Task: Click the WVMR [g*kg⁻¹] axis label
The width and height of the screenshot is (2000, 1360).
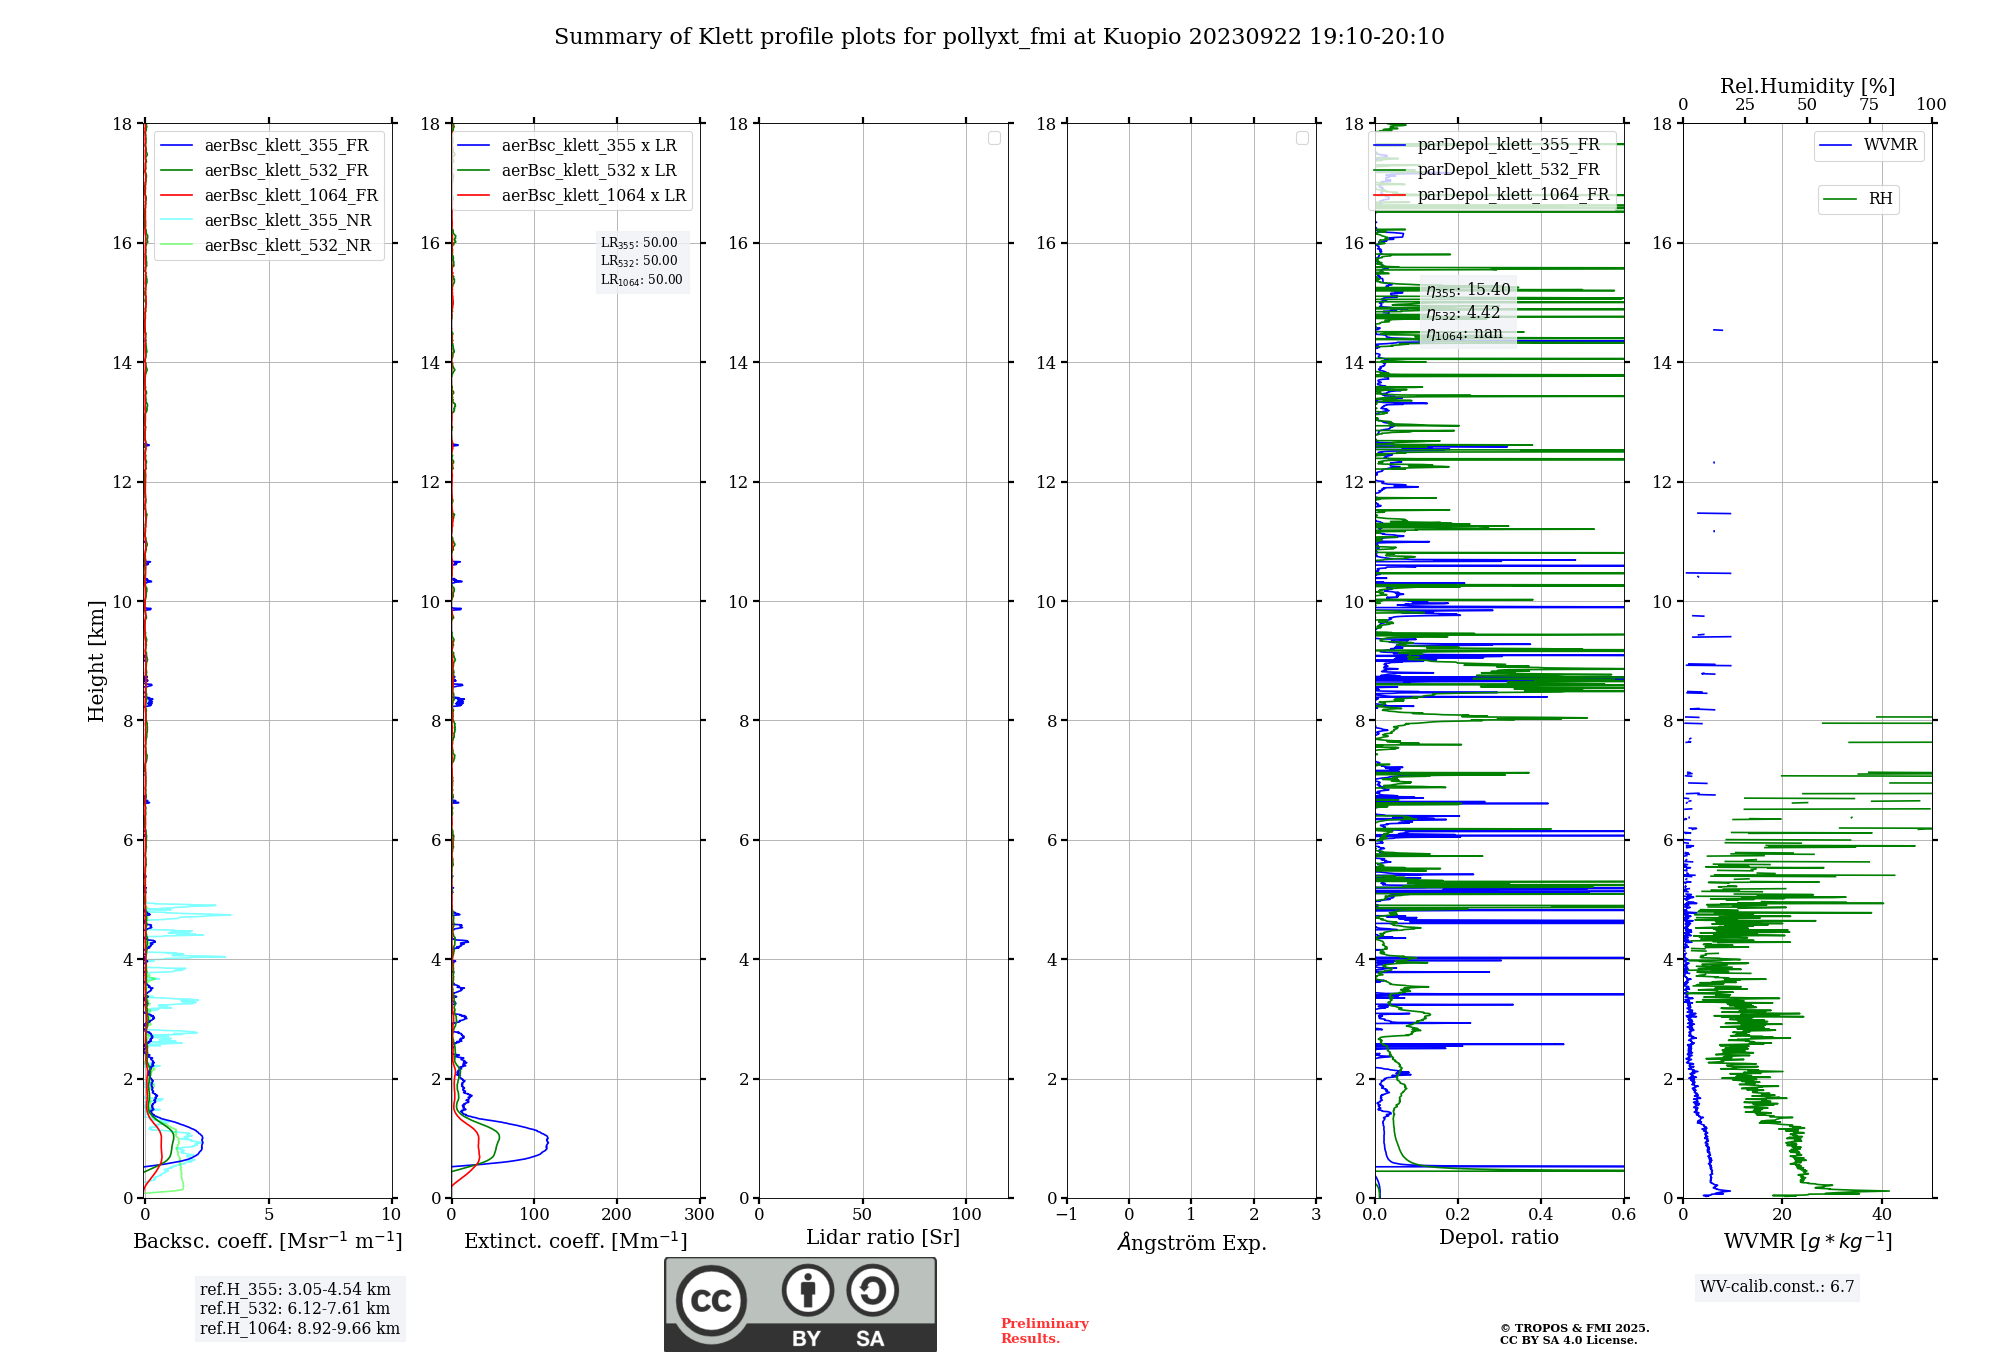Action: click(1808, 1241)
